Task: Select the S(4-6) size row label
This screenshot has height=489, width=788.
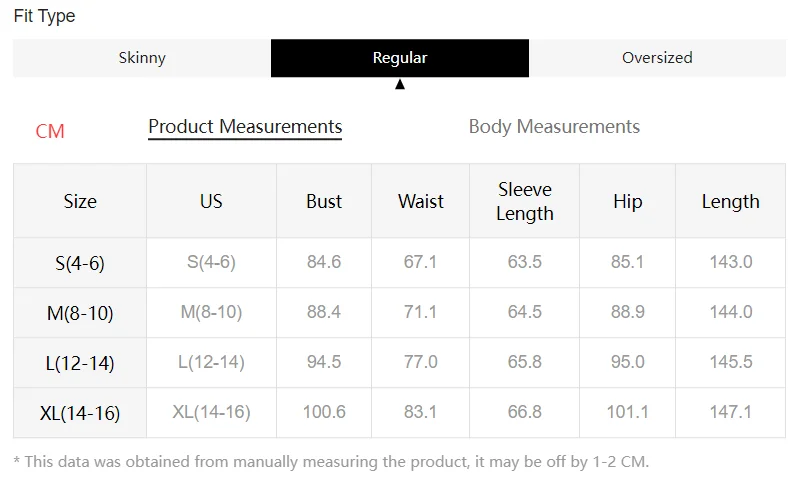Action: click(x=80, y=263)
